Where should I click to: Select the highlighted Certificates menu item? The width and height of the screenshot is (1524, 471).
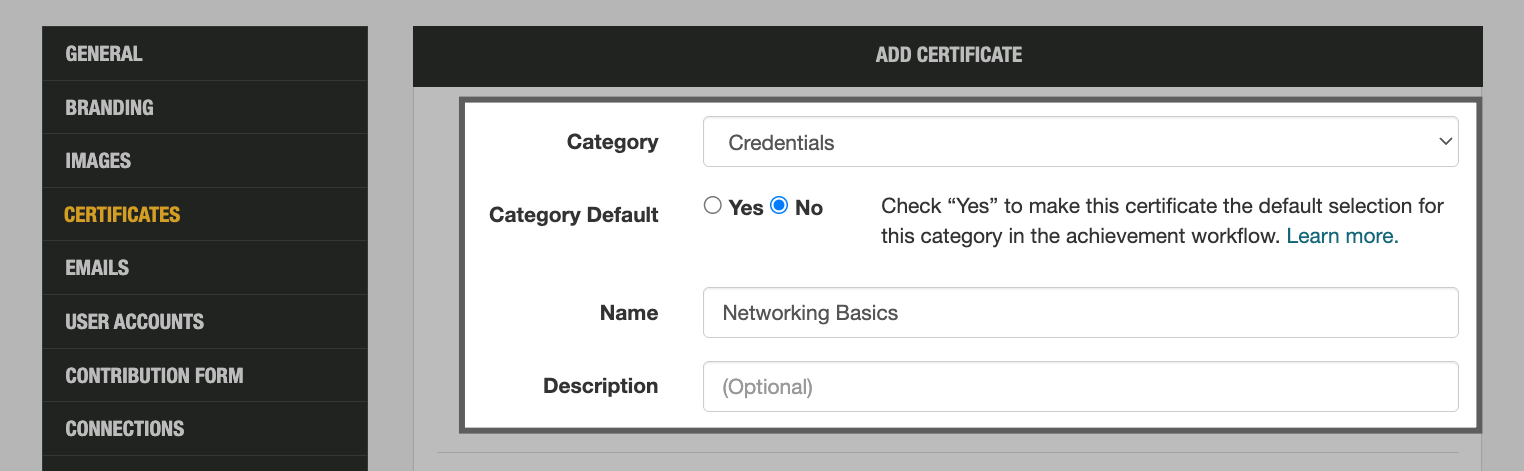pos(122,214)
